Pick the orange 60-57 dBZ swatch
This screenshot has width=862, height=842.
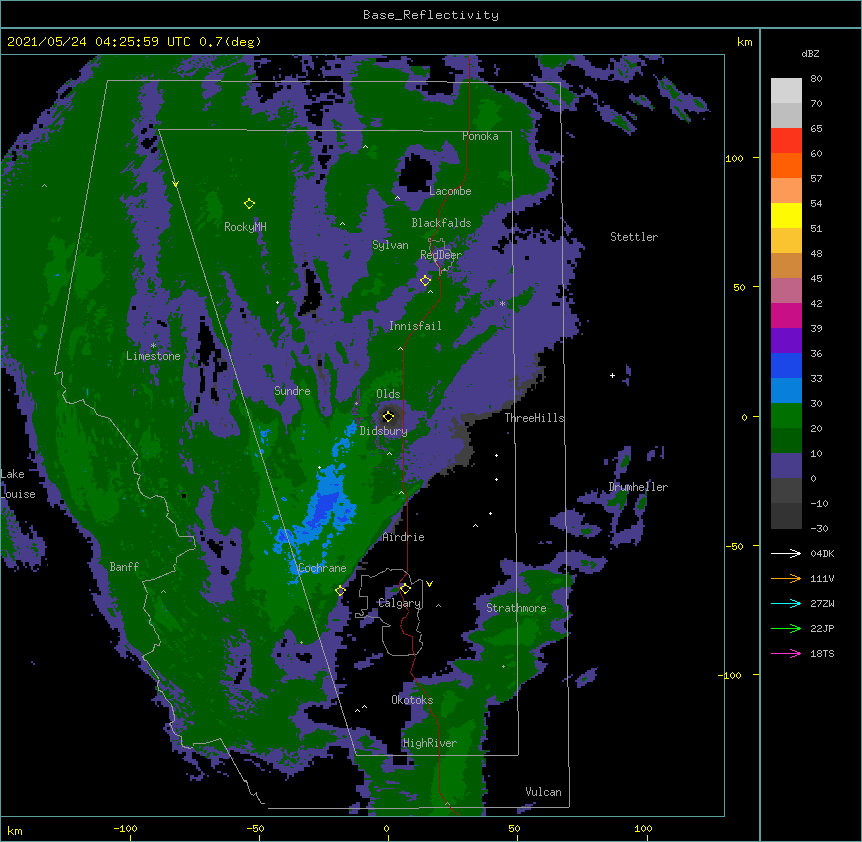786,165
